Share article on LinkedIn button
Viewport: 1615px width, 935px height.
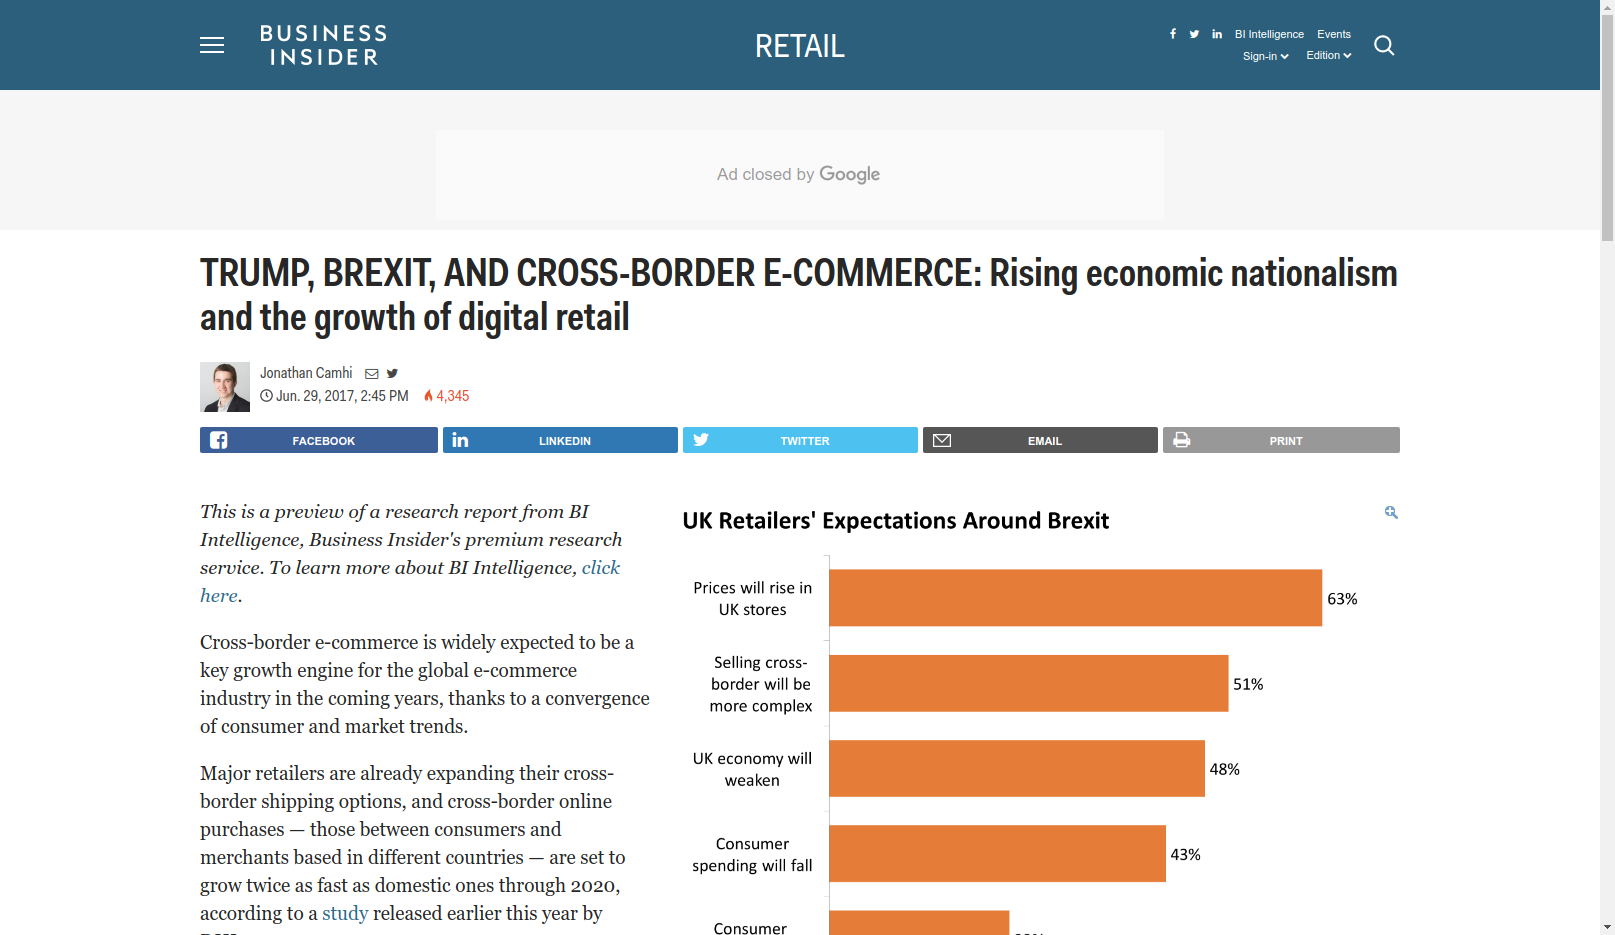[560, 440]
